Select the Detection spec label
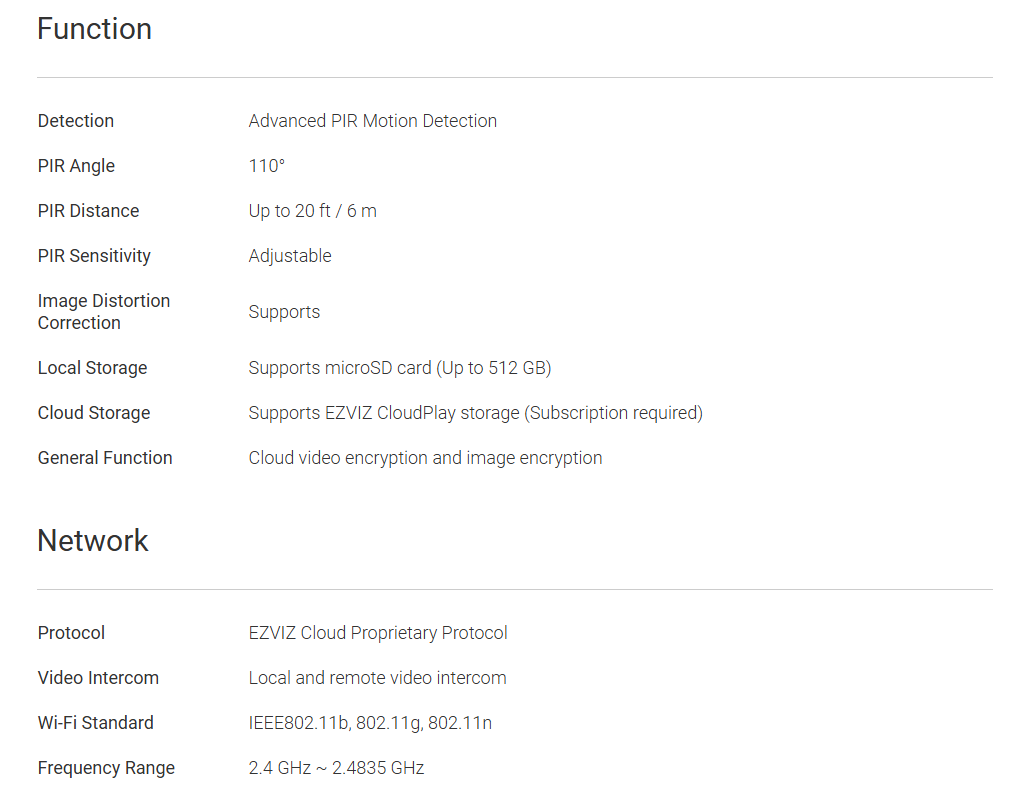 [76, 121]
